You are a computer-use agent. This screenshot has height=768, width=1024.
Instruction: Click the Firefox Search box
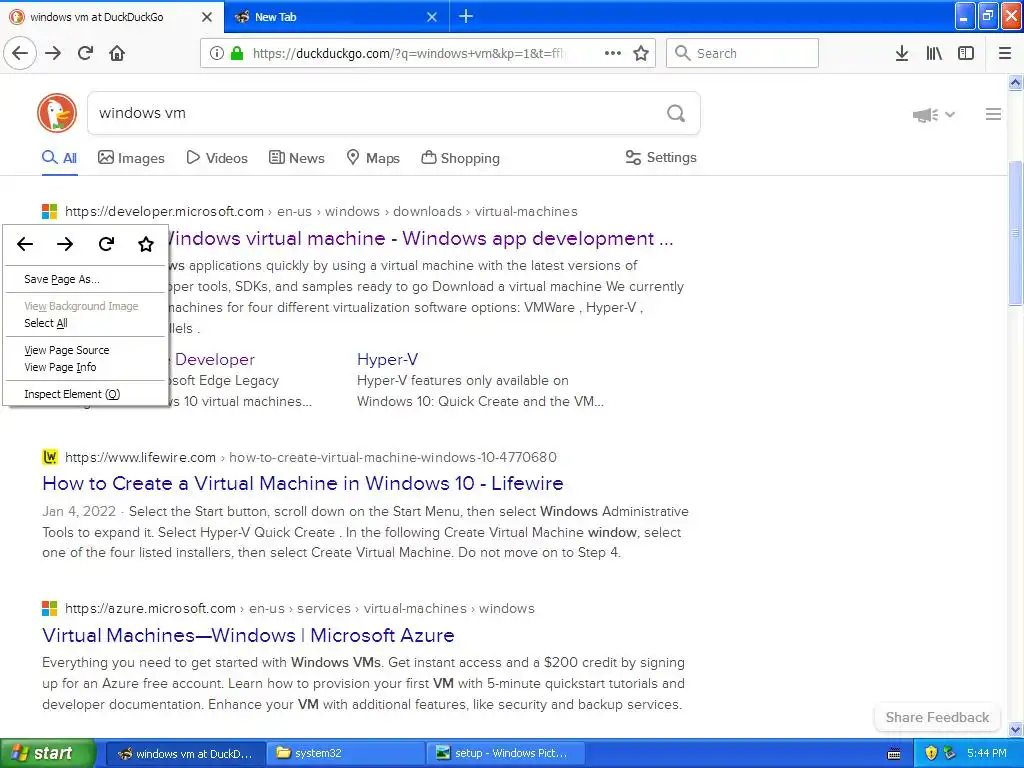tap(742, 53)
